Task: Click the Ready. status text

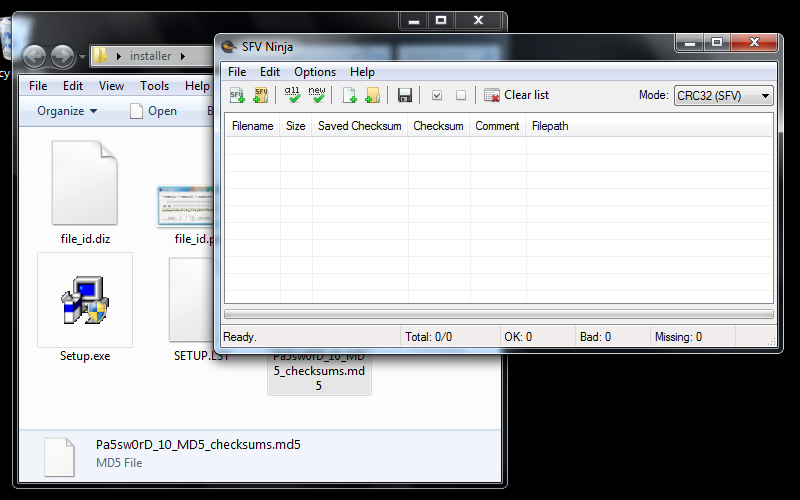Action: [240, 337]
